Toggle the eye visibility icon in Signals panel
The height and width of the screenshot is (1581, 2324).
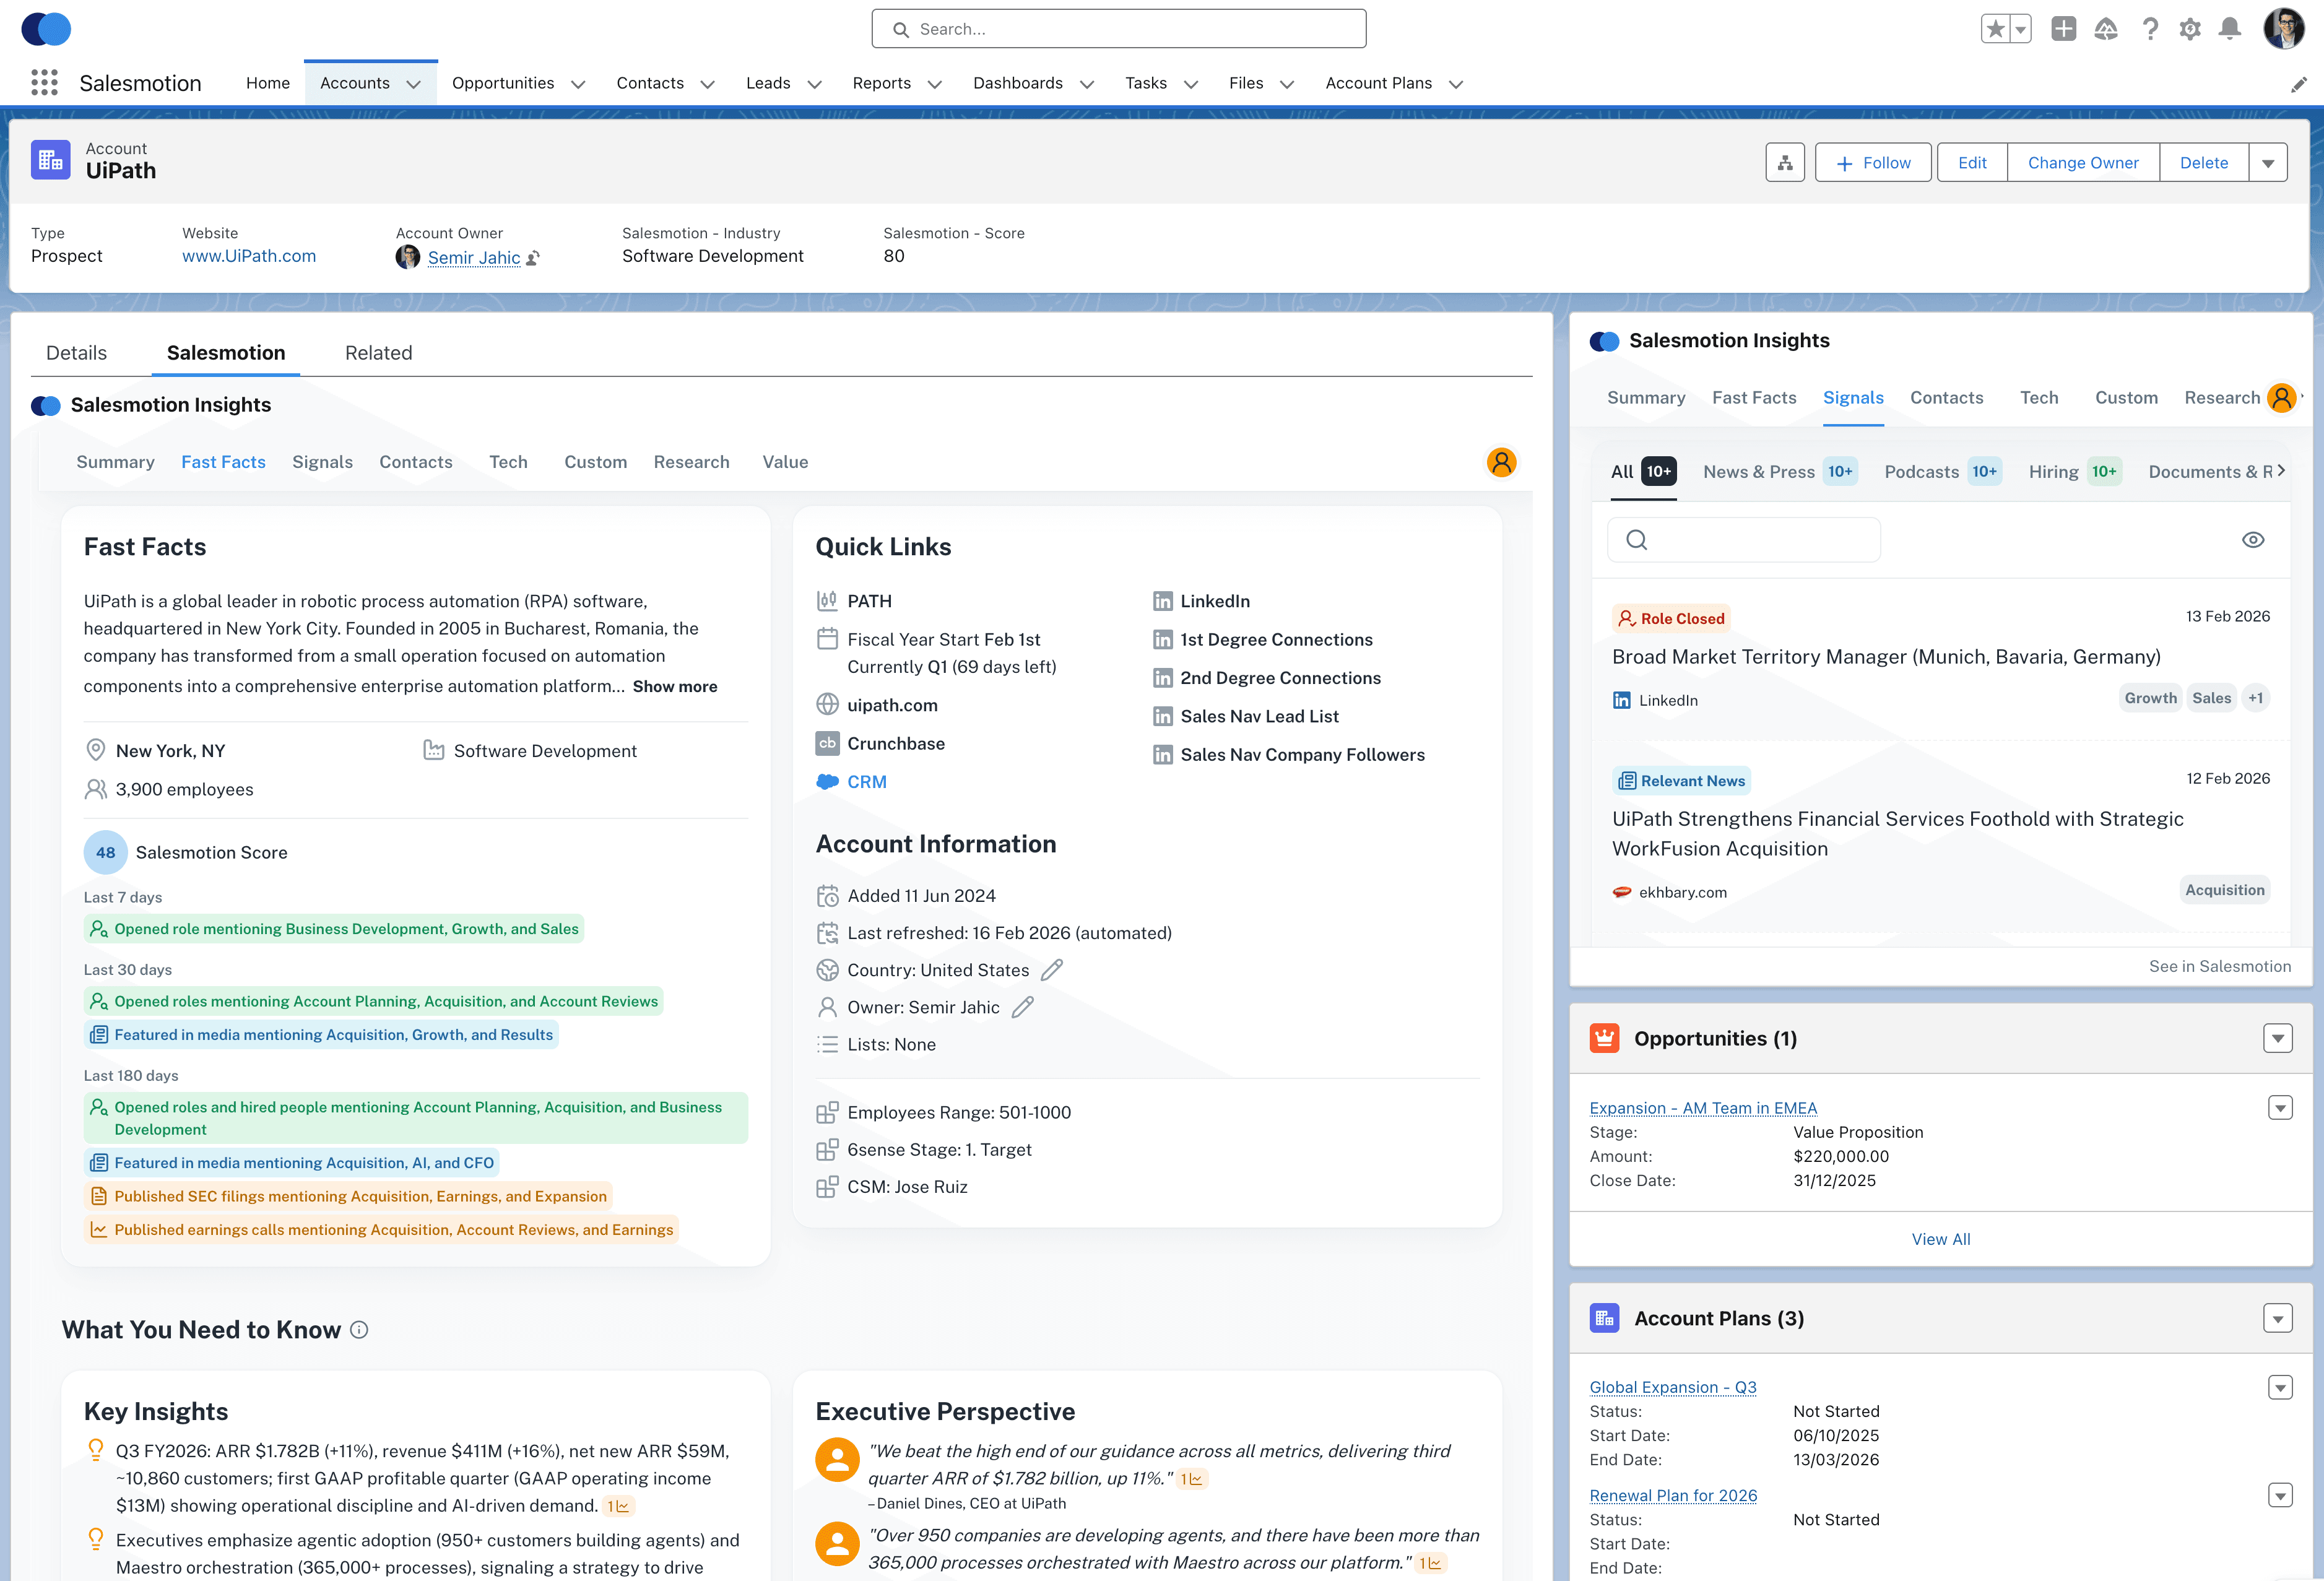click(2253, 539)
